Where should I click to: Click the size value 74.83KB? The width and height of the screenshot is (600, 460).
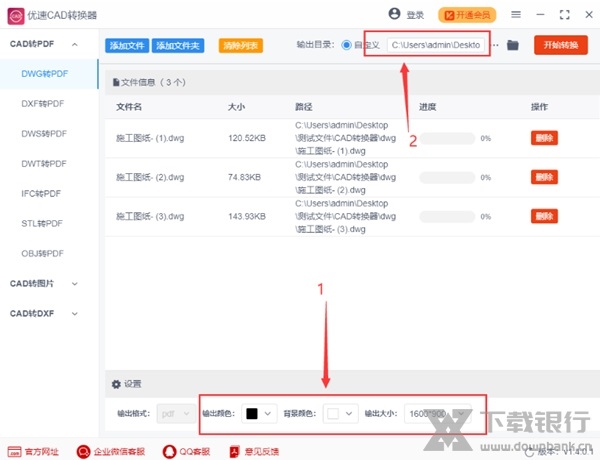coord(245,177)
